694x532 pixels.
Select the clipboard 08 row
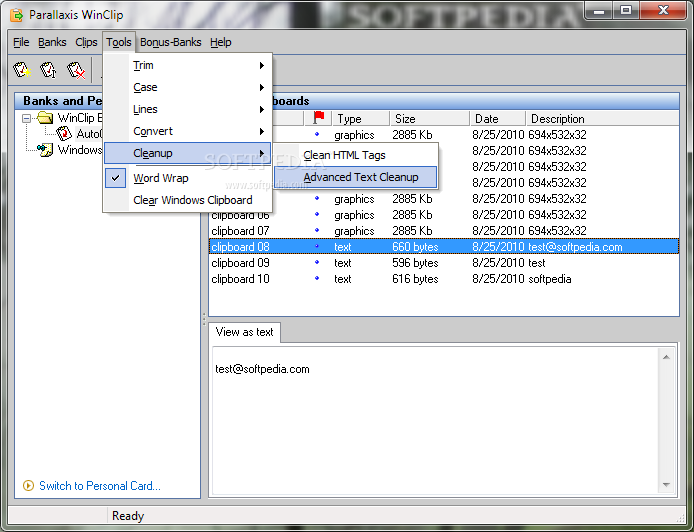tap(443, 247)
